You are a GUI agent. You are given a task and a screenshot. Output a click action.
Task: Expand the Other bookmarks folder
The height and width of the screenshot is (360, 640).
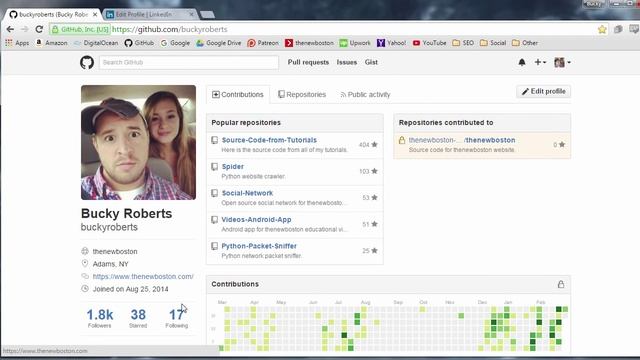pos(525,43)
